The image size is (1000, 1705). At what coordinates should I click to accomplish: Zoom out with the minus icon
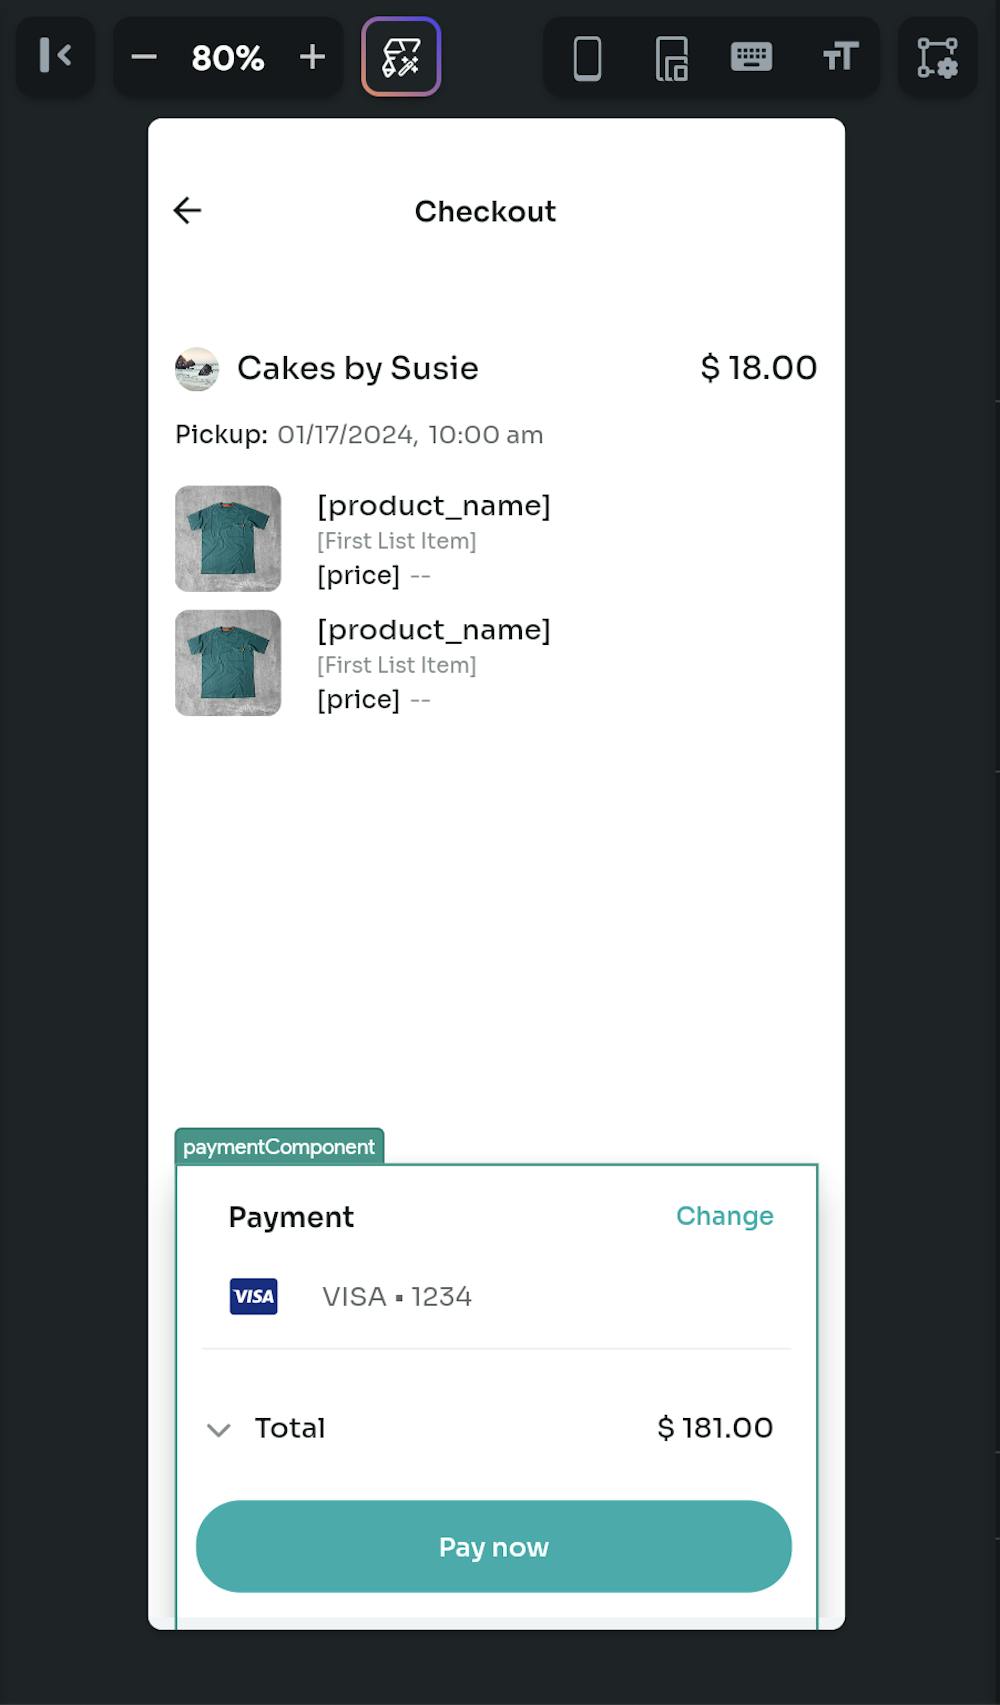click(144, 57)
